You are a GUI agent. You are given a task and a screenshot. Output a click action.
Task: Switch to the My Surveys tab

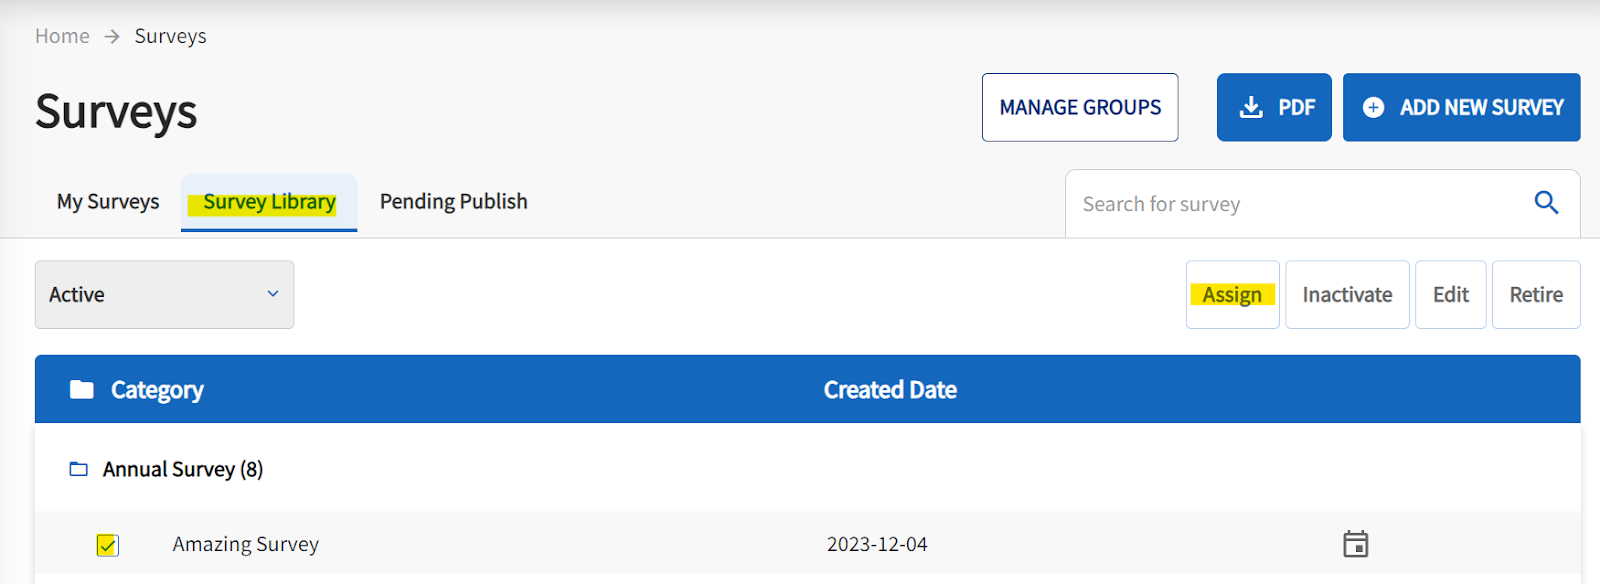click(108, 202)
